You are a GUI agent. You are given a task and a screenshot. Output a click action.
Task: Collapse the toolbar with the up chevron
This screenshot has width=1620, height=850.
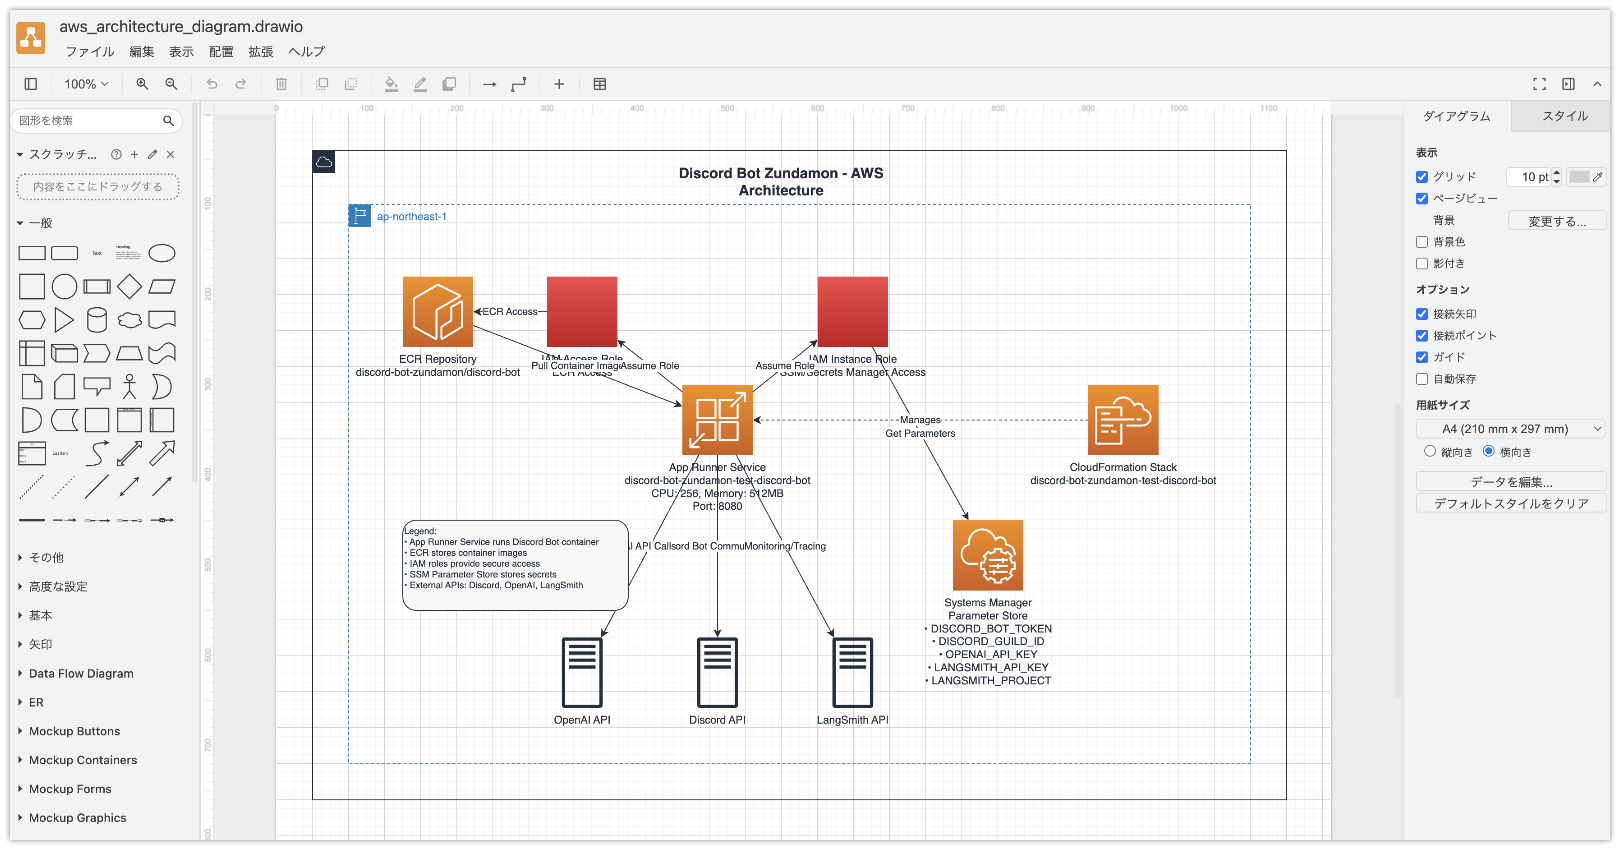click(x=1597, y=84)
